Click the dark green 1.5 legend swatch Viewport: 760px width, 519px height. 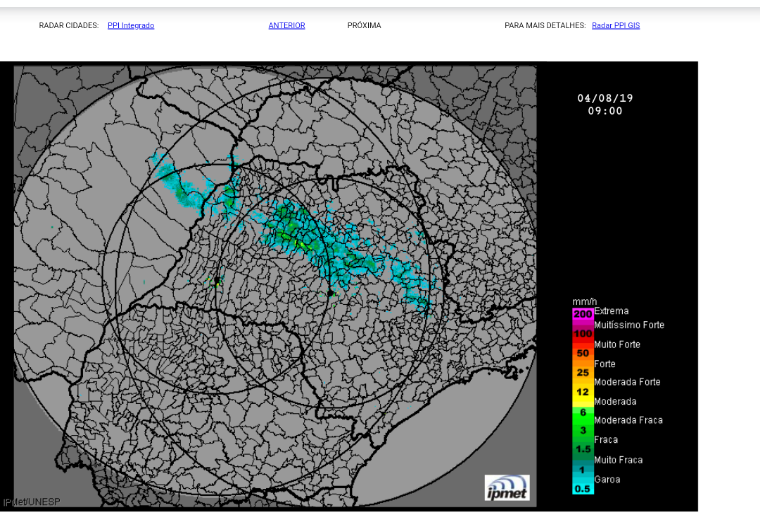[x=583, y=449]
